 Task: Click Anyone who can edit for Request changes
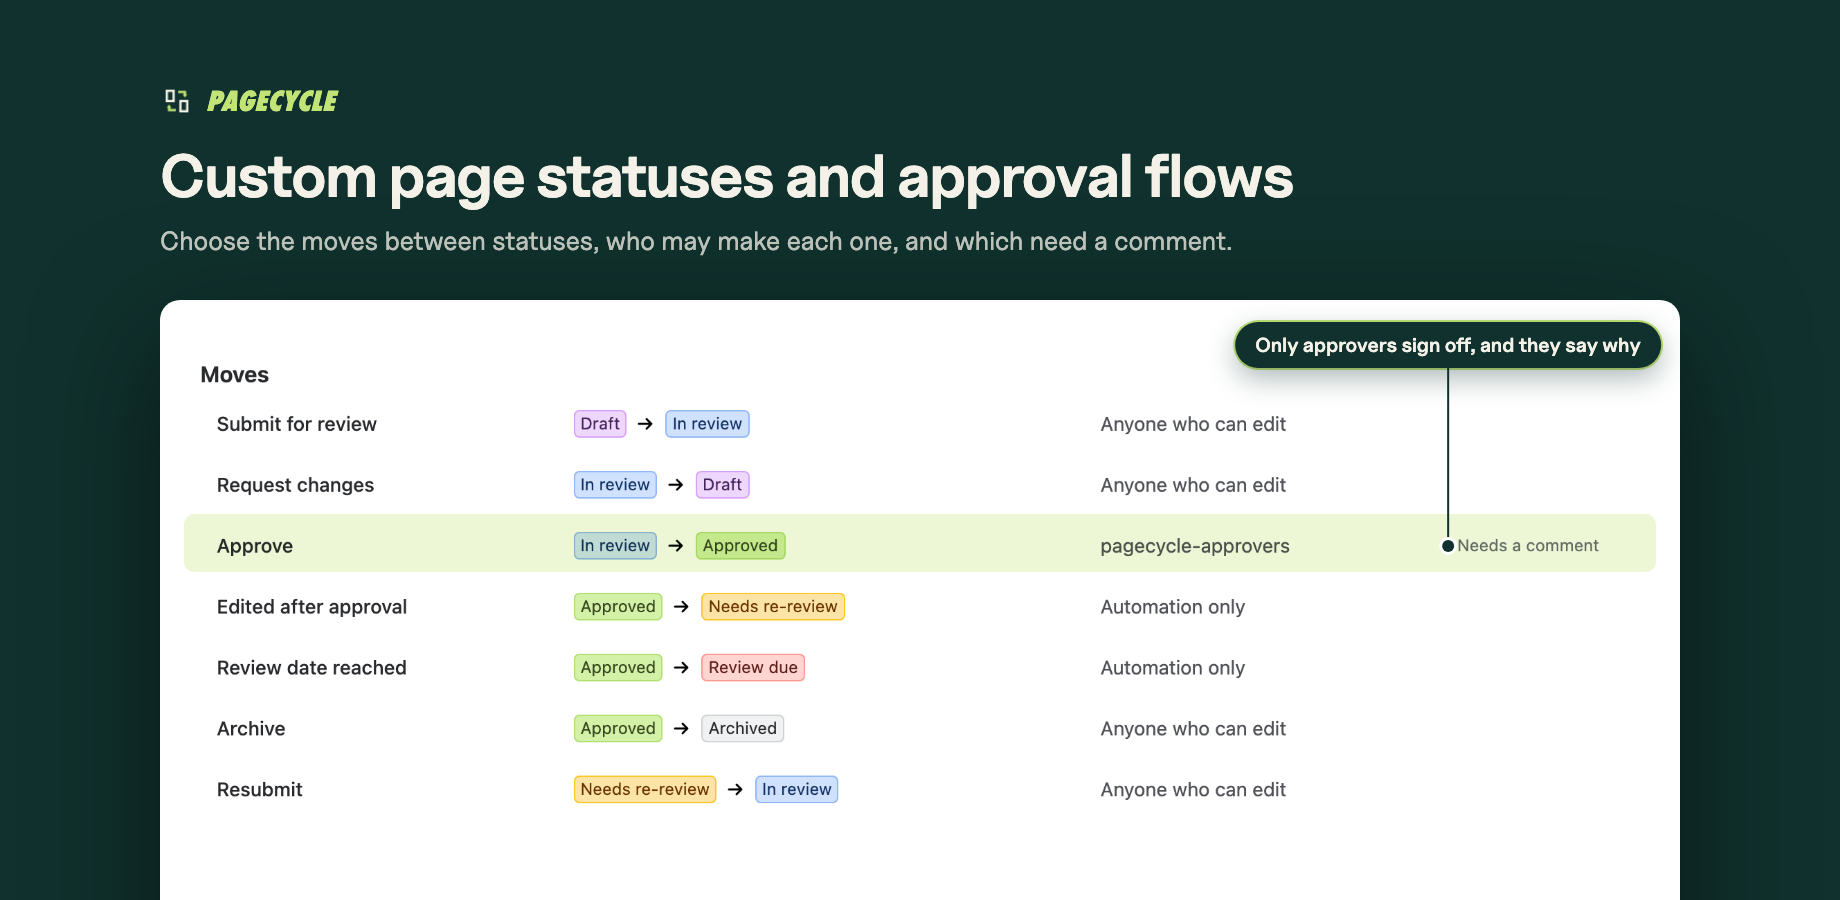tap(1193, 485)
